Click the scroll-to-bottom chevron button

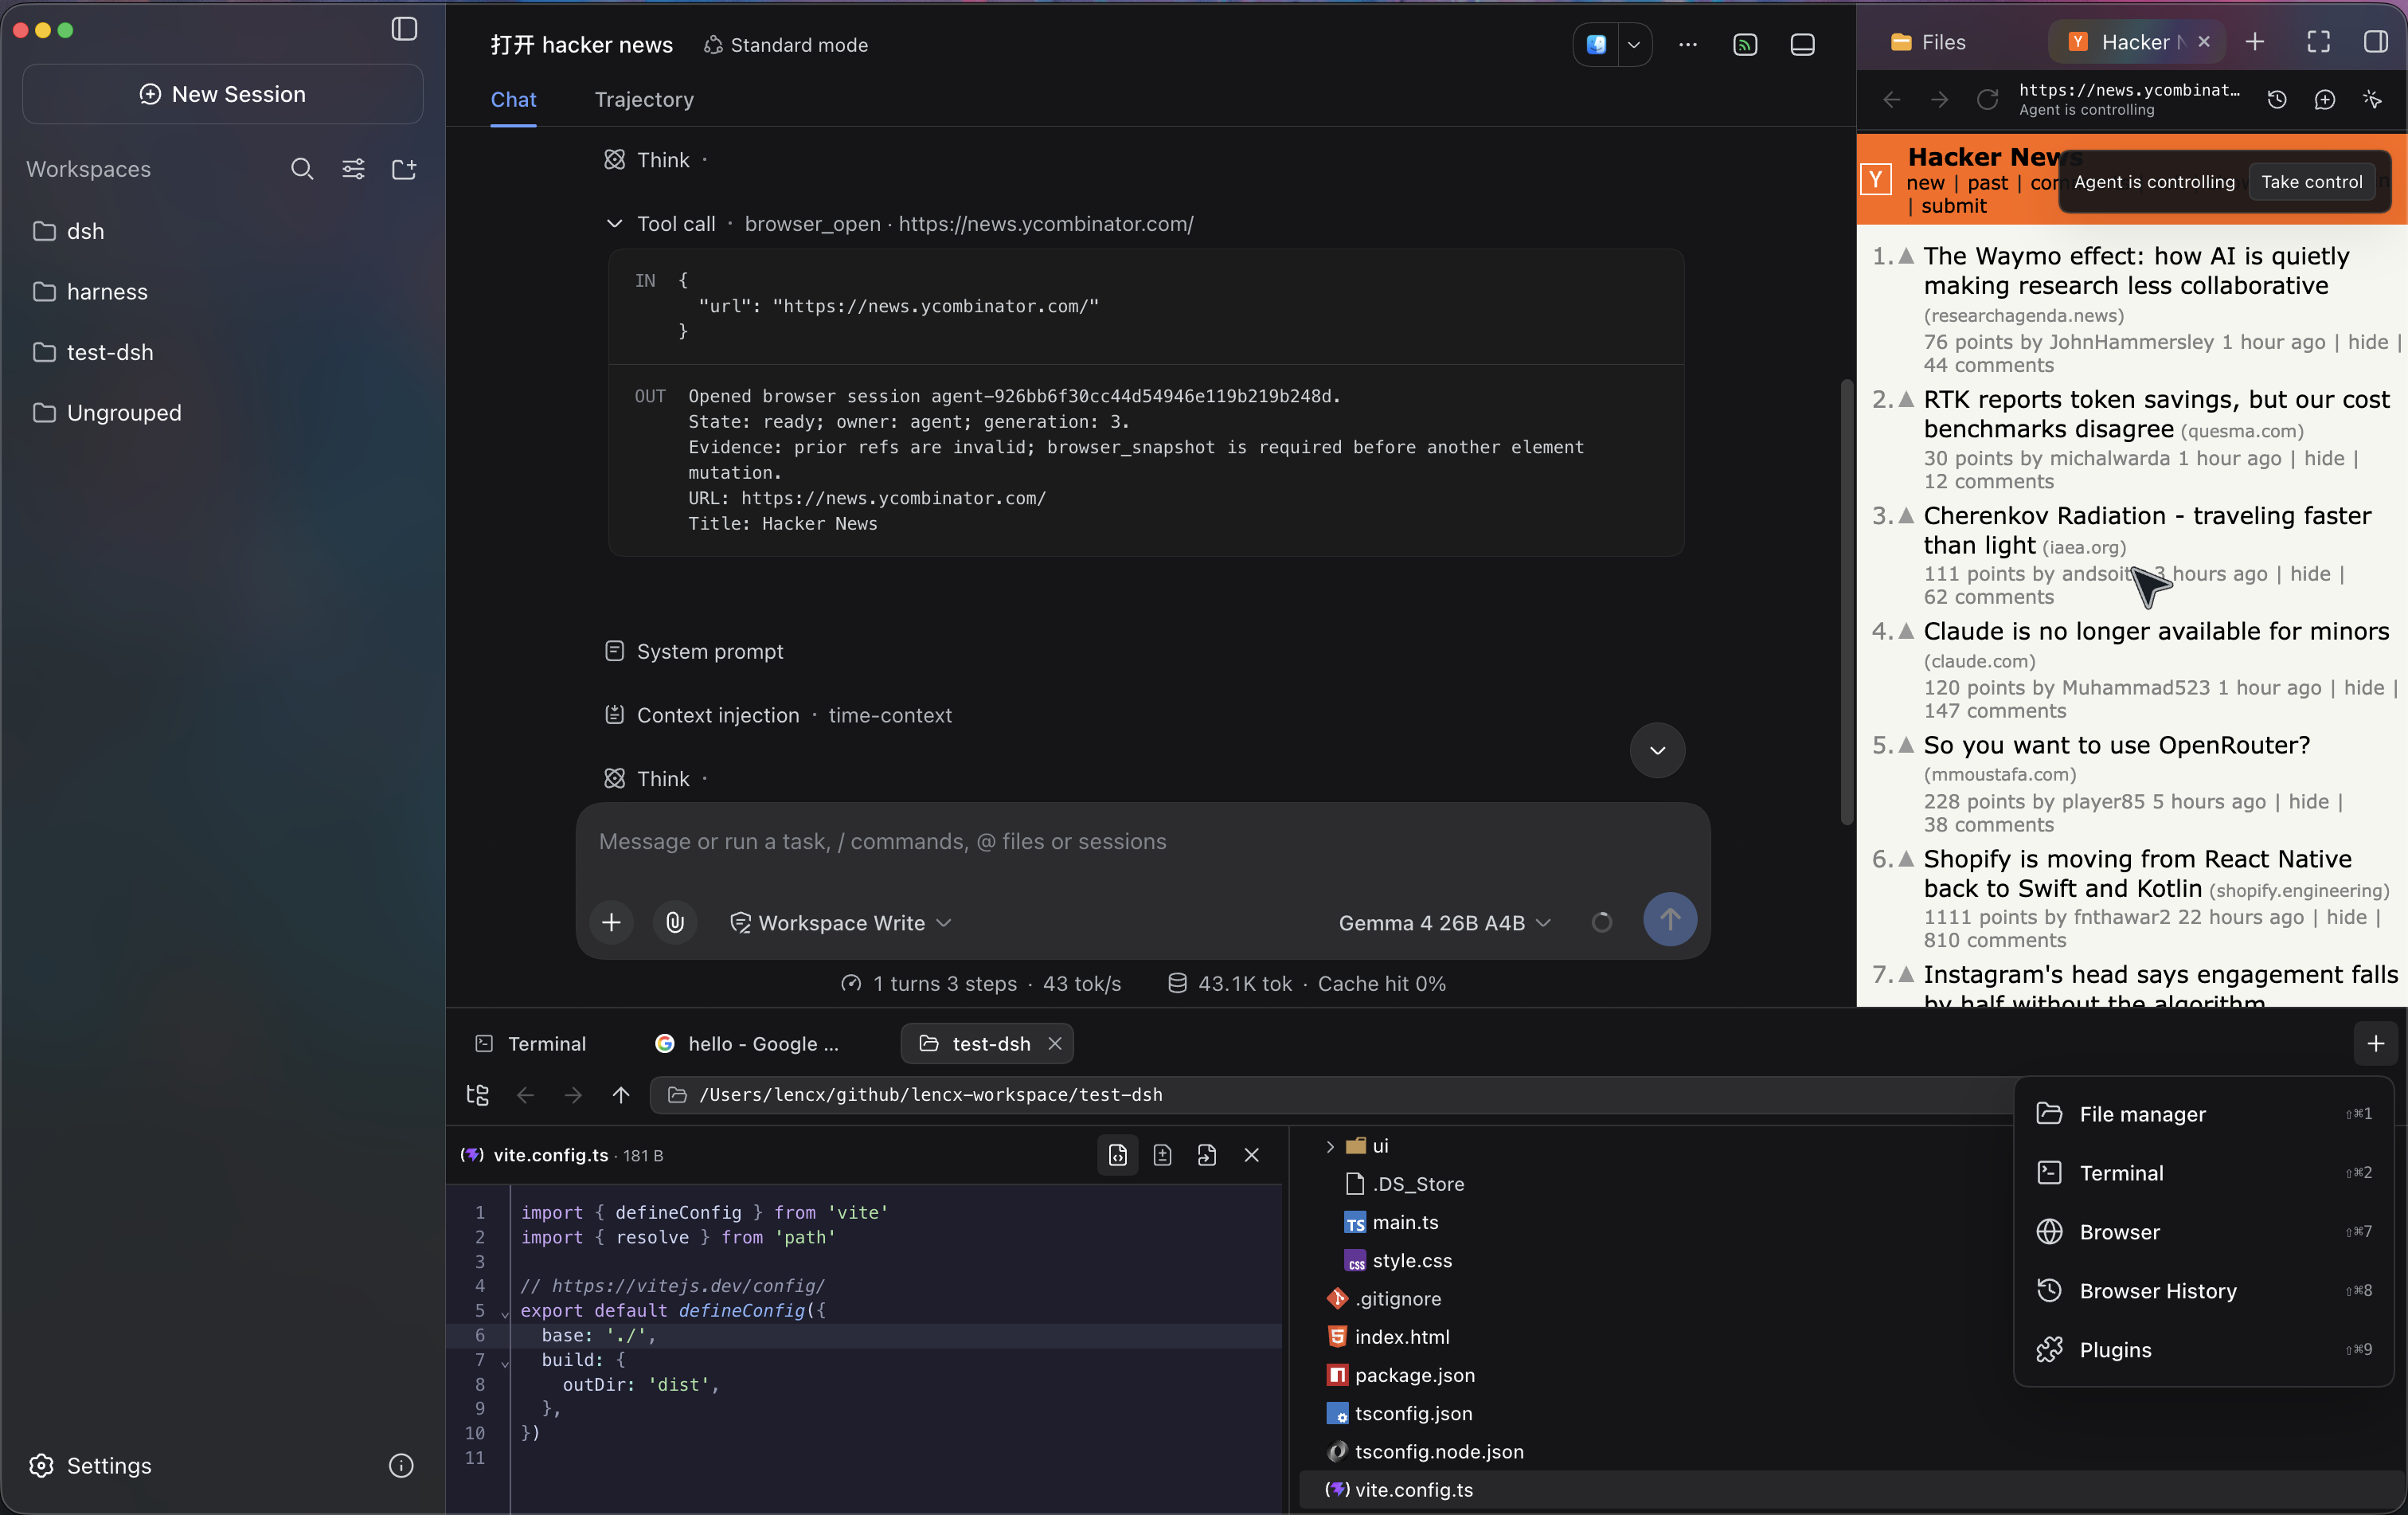(x=1657, y=750)
